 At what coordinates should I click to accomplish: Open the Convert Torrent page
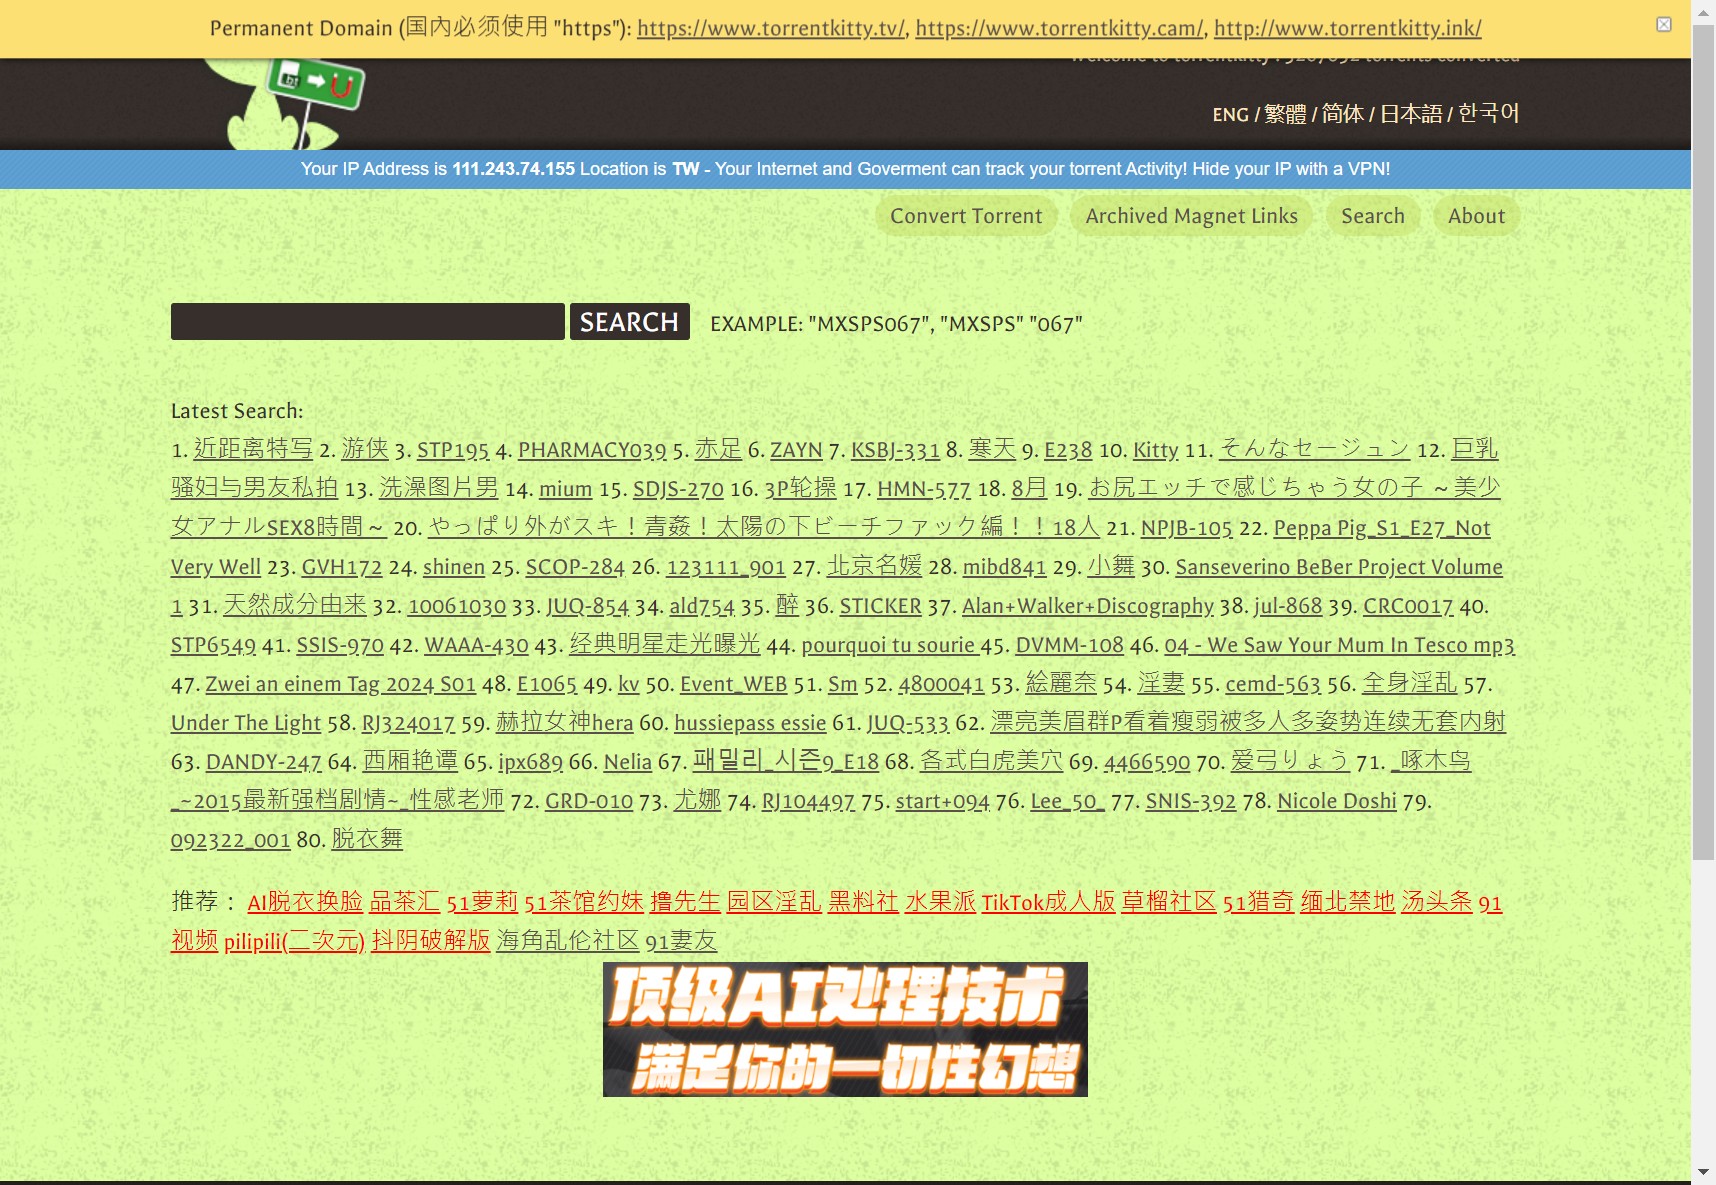(x=965, y=216)
